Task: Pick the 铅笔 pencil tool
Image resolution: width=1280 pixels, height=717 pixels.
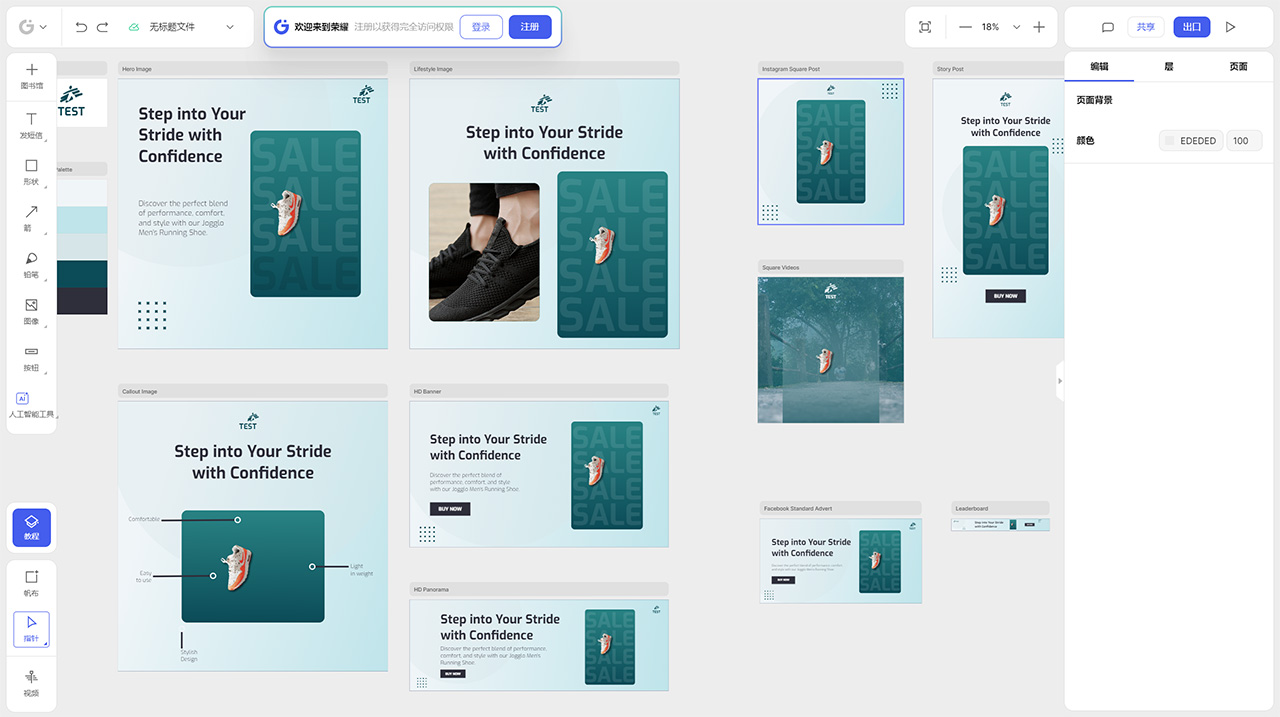Action: pos(31,258)
